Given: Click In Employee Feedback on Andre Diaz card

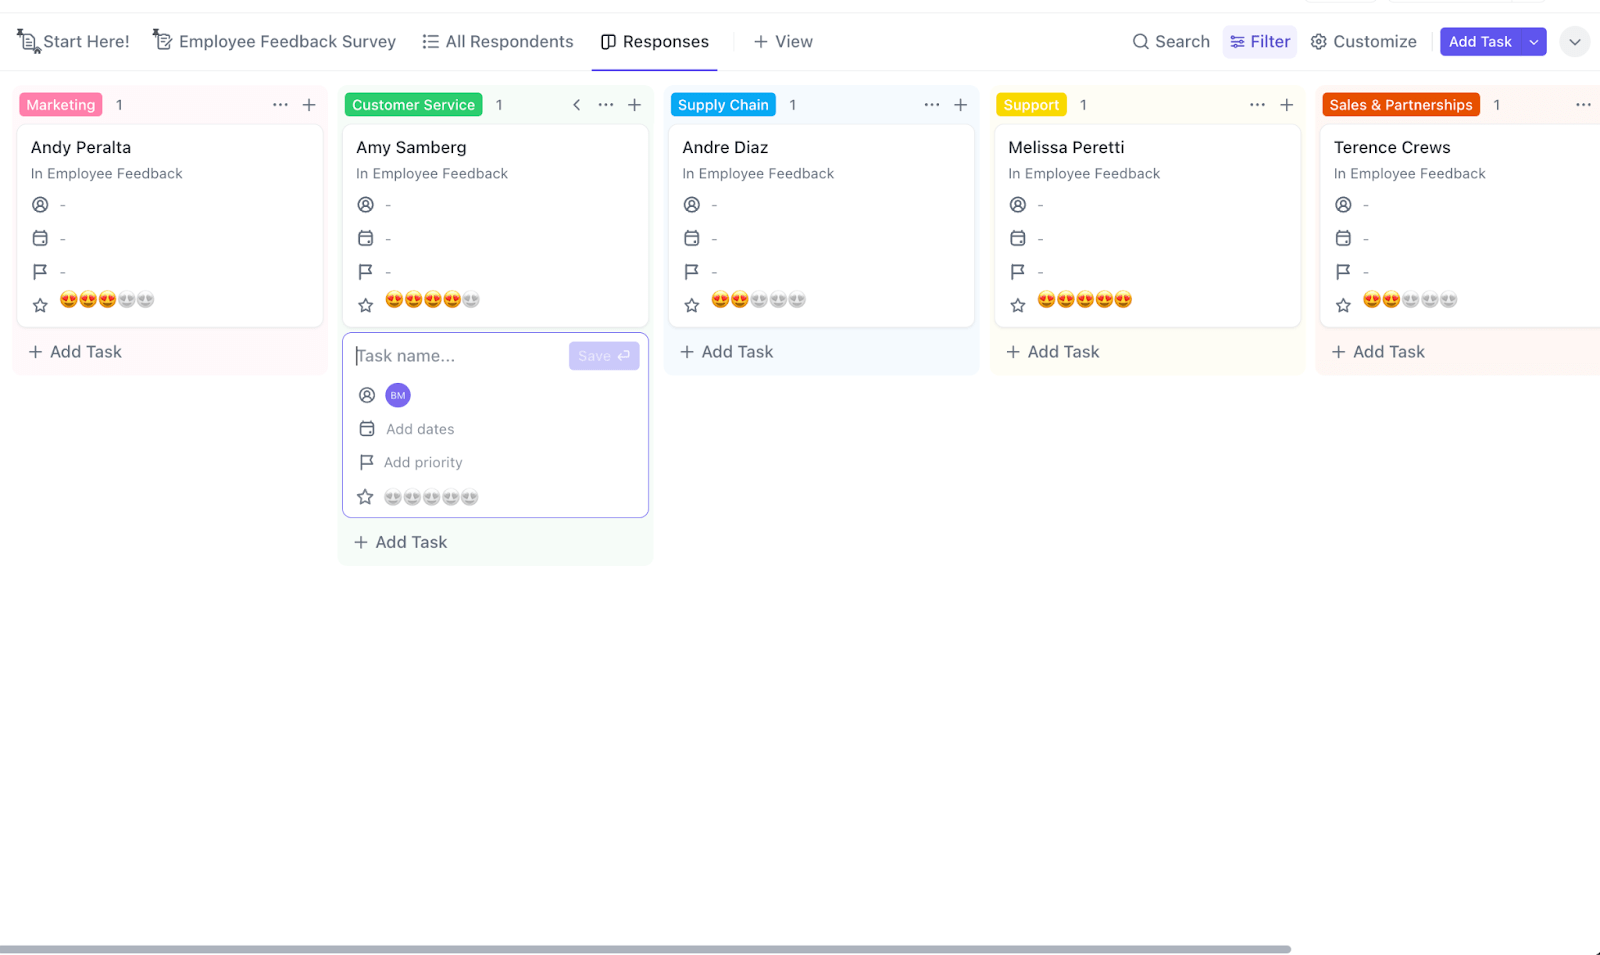Looking at the screenshot, I should pos(758,173).
